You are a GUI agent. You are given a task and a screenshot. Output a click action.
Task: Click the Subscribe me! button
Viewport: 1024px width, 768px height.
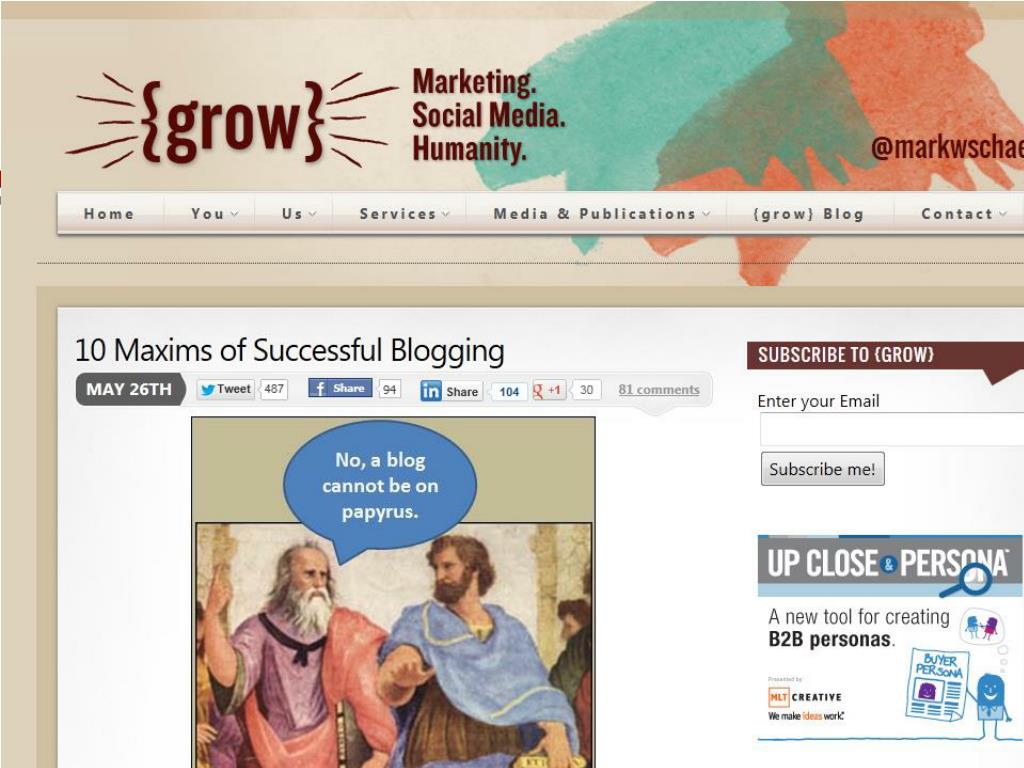point(822,469)
